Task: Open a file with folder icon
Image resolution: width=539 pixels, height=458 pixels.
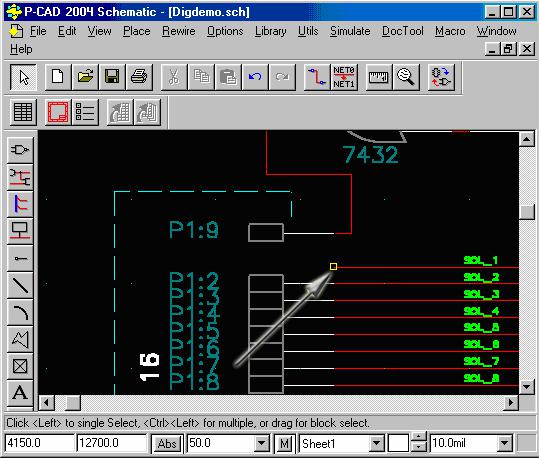Action: tap(85, 77)
